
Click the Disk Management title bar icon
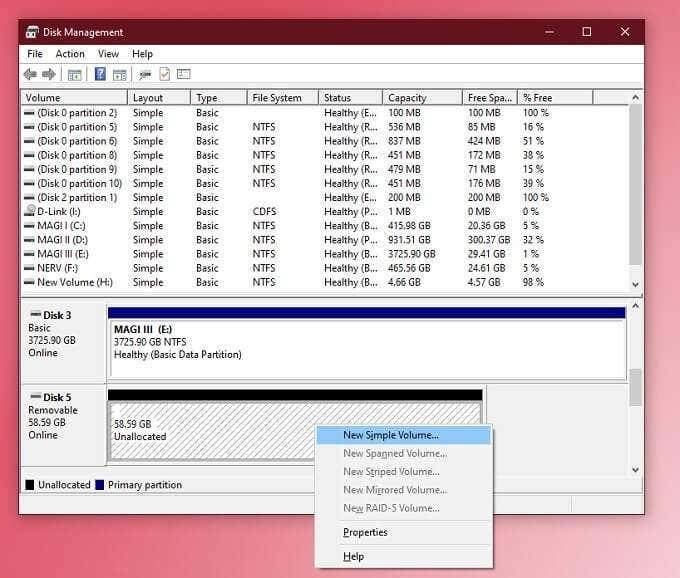click(x=32, y=32)
